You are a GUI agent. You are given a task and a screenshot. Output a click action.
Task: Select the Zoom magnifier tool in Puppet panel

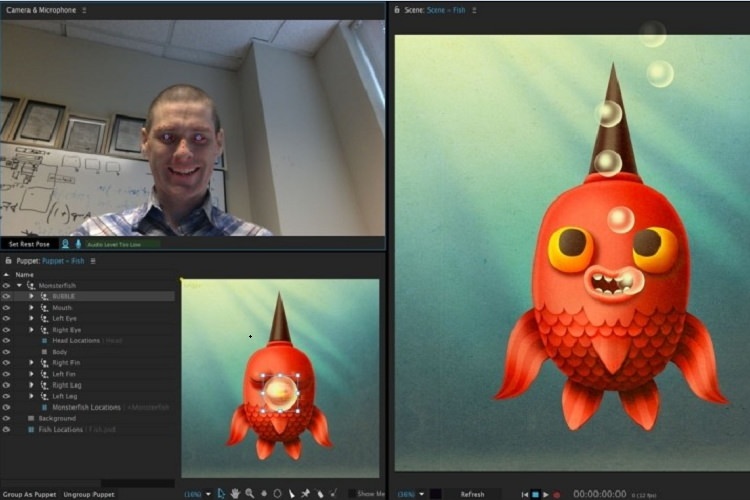pos(249,493)
